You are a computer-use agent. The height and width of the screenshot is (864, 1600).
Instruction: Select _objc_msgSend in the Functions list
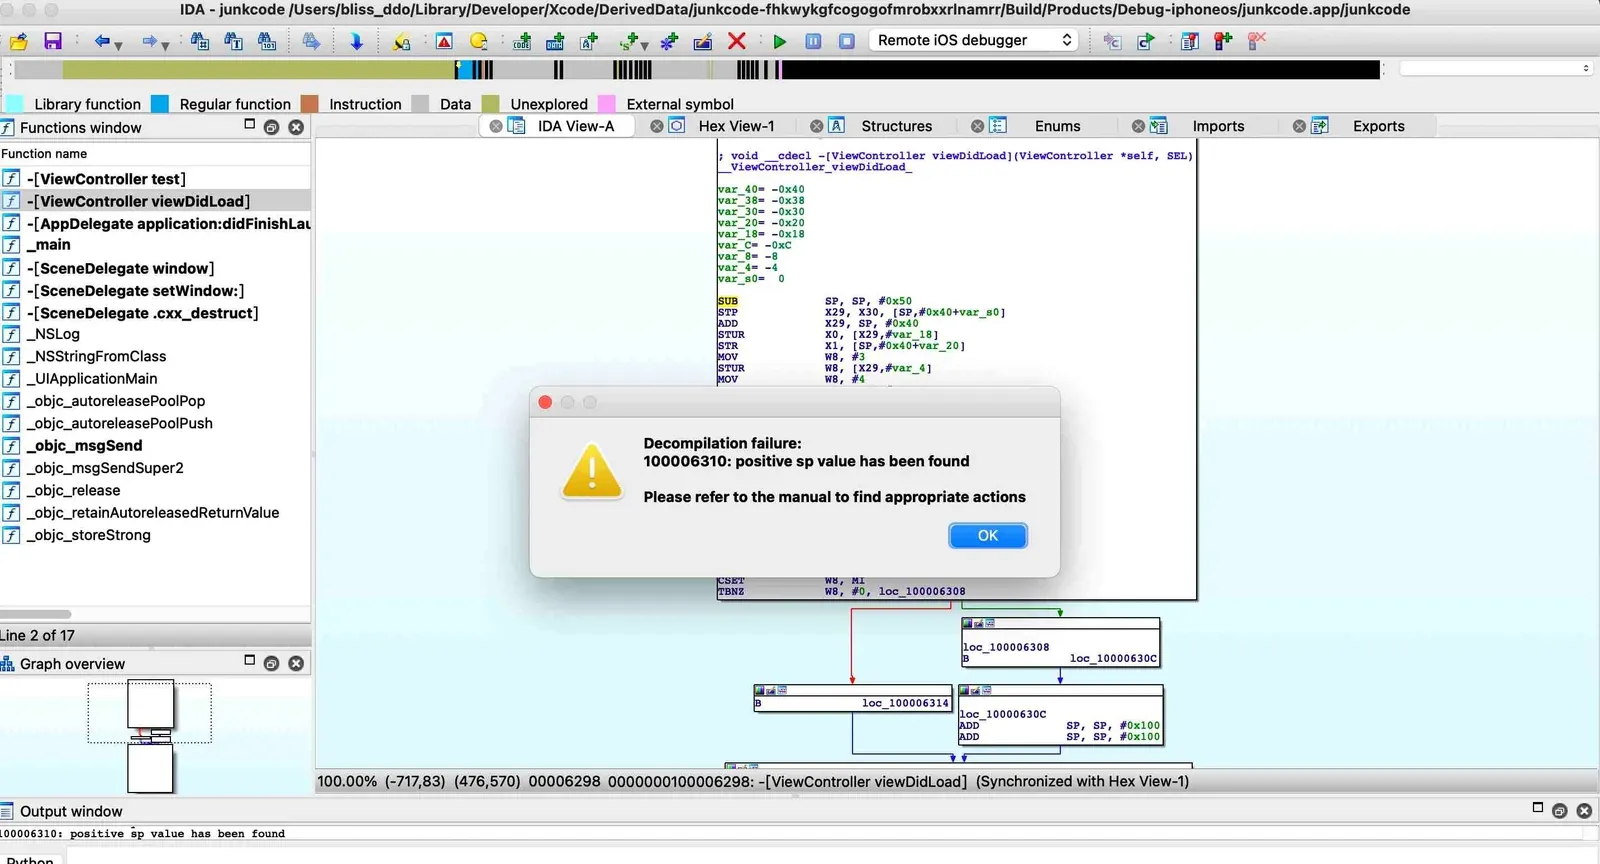coord(155,445)
